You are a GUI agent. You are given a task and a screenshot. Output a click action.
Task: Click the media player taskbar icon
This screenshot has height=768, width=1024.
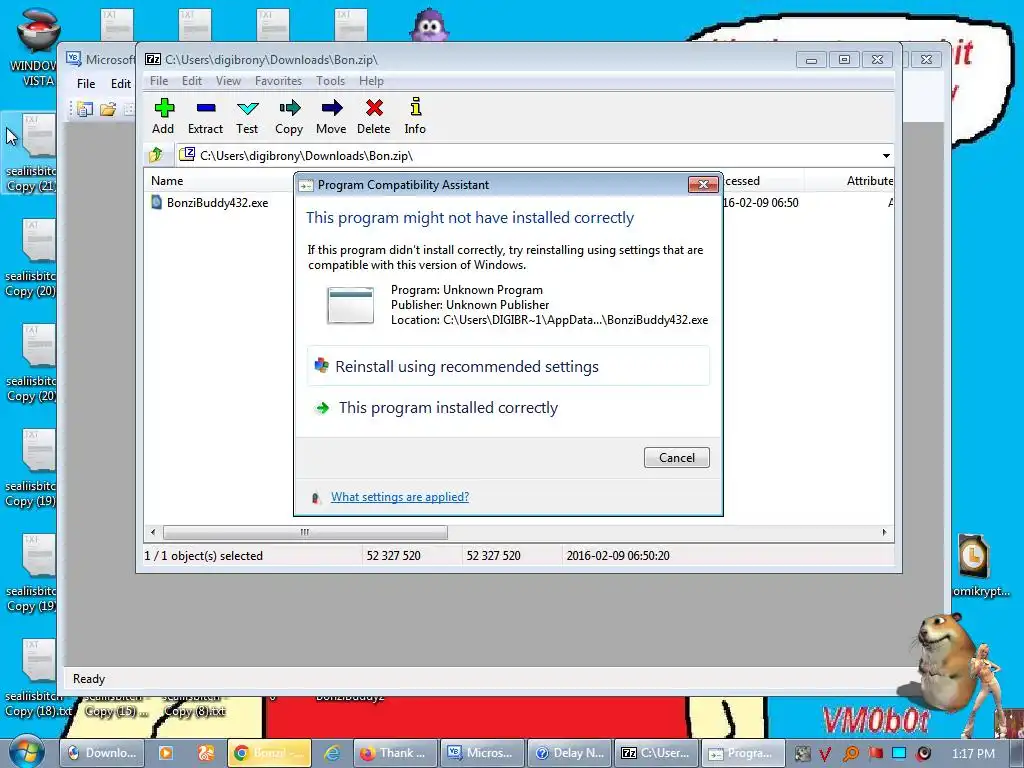point(166,753)
